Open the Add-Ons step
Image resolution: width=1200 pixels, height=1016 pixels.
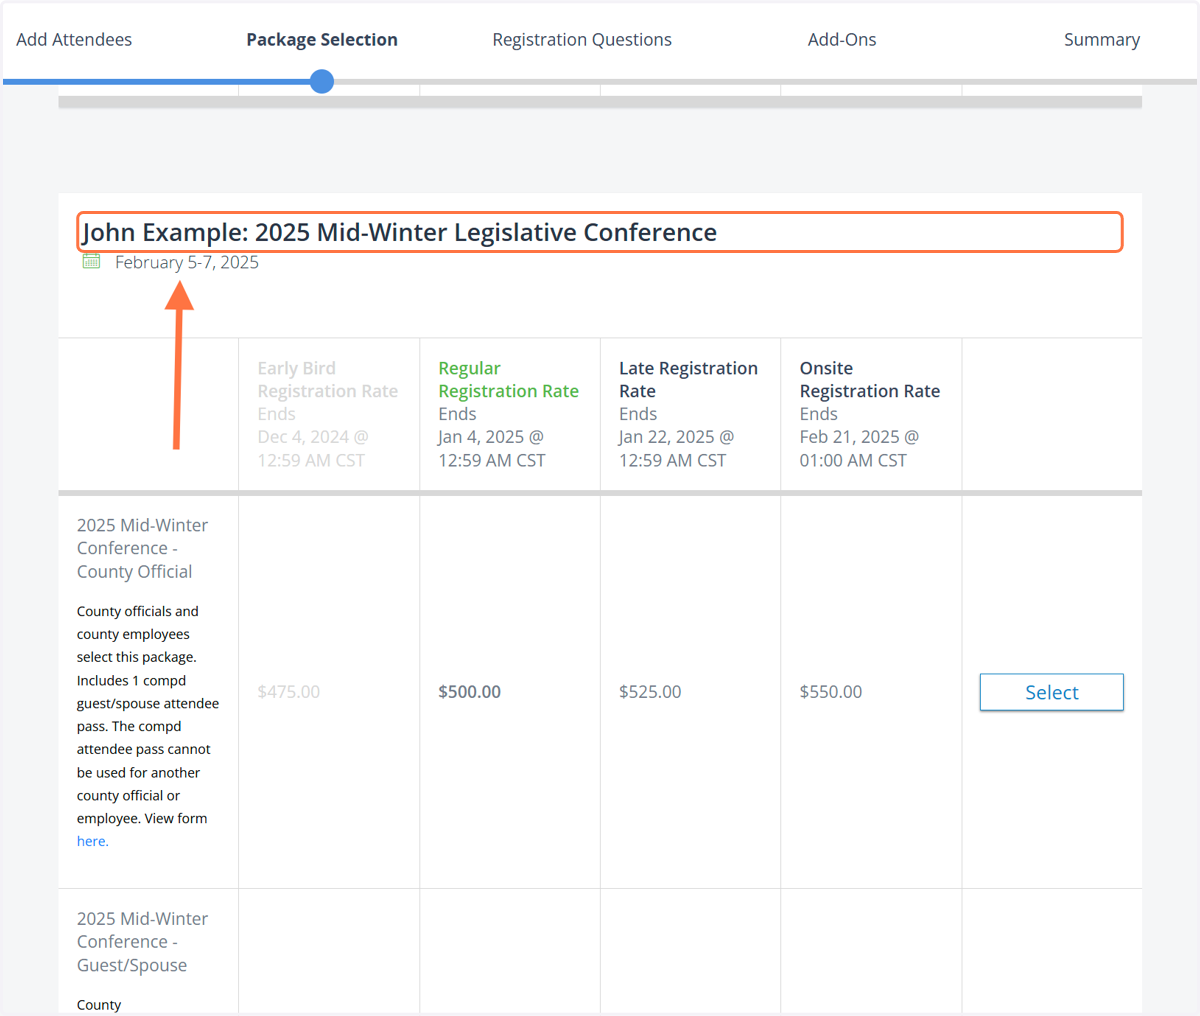[842, 40]
